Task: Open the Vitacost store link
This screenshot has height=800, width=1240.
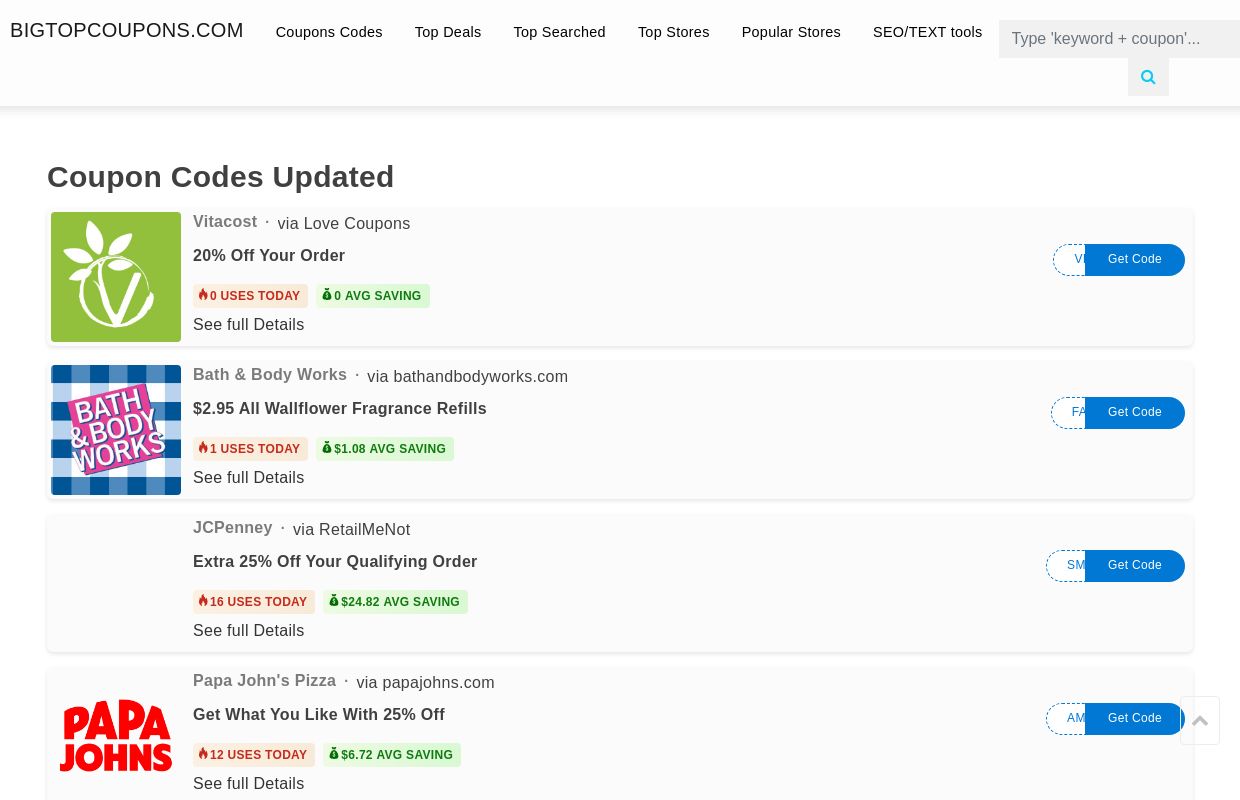Action: click(x=225, y=222)
